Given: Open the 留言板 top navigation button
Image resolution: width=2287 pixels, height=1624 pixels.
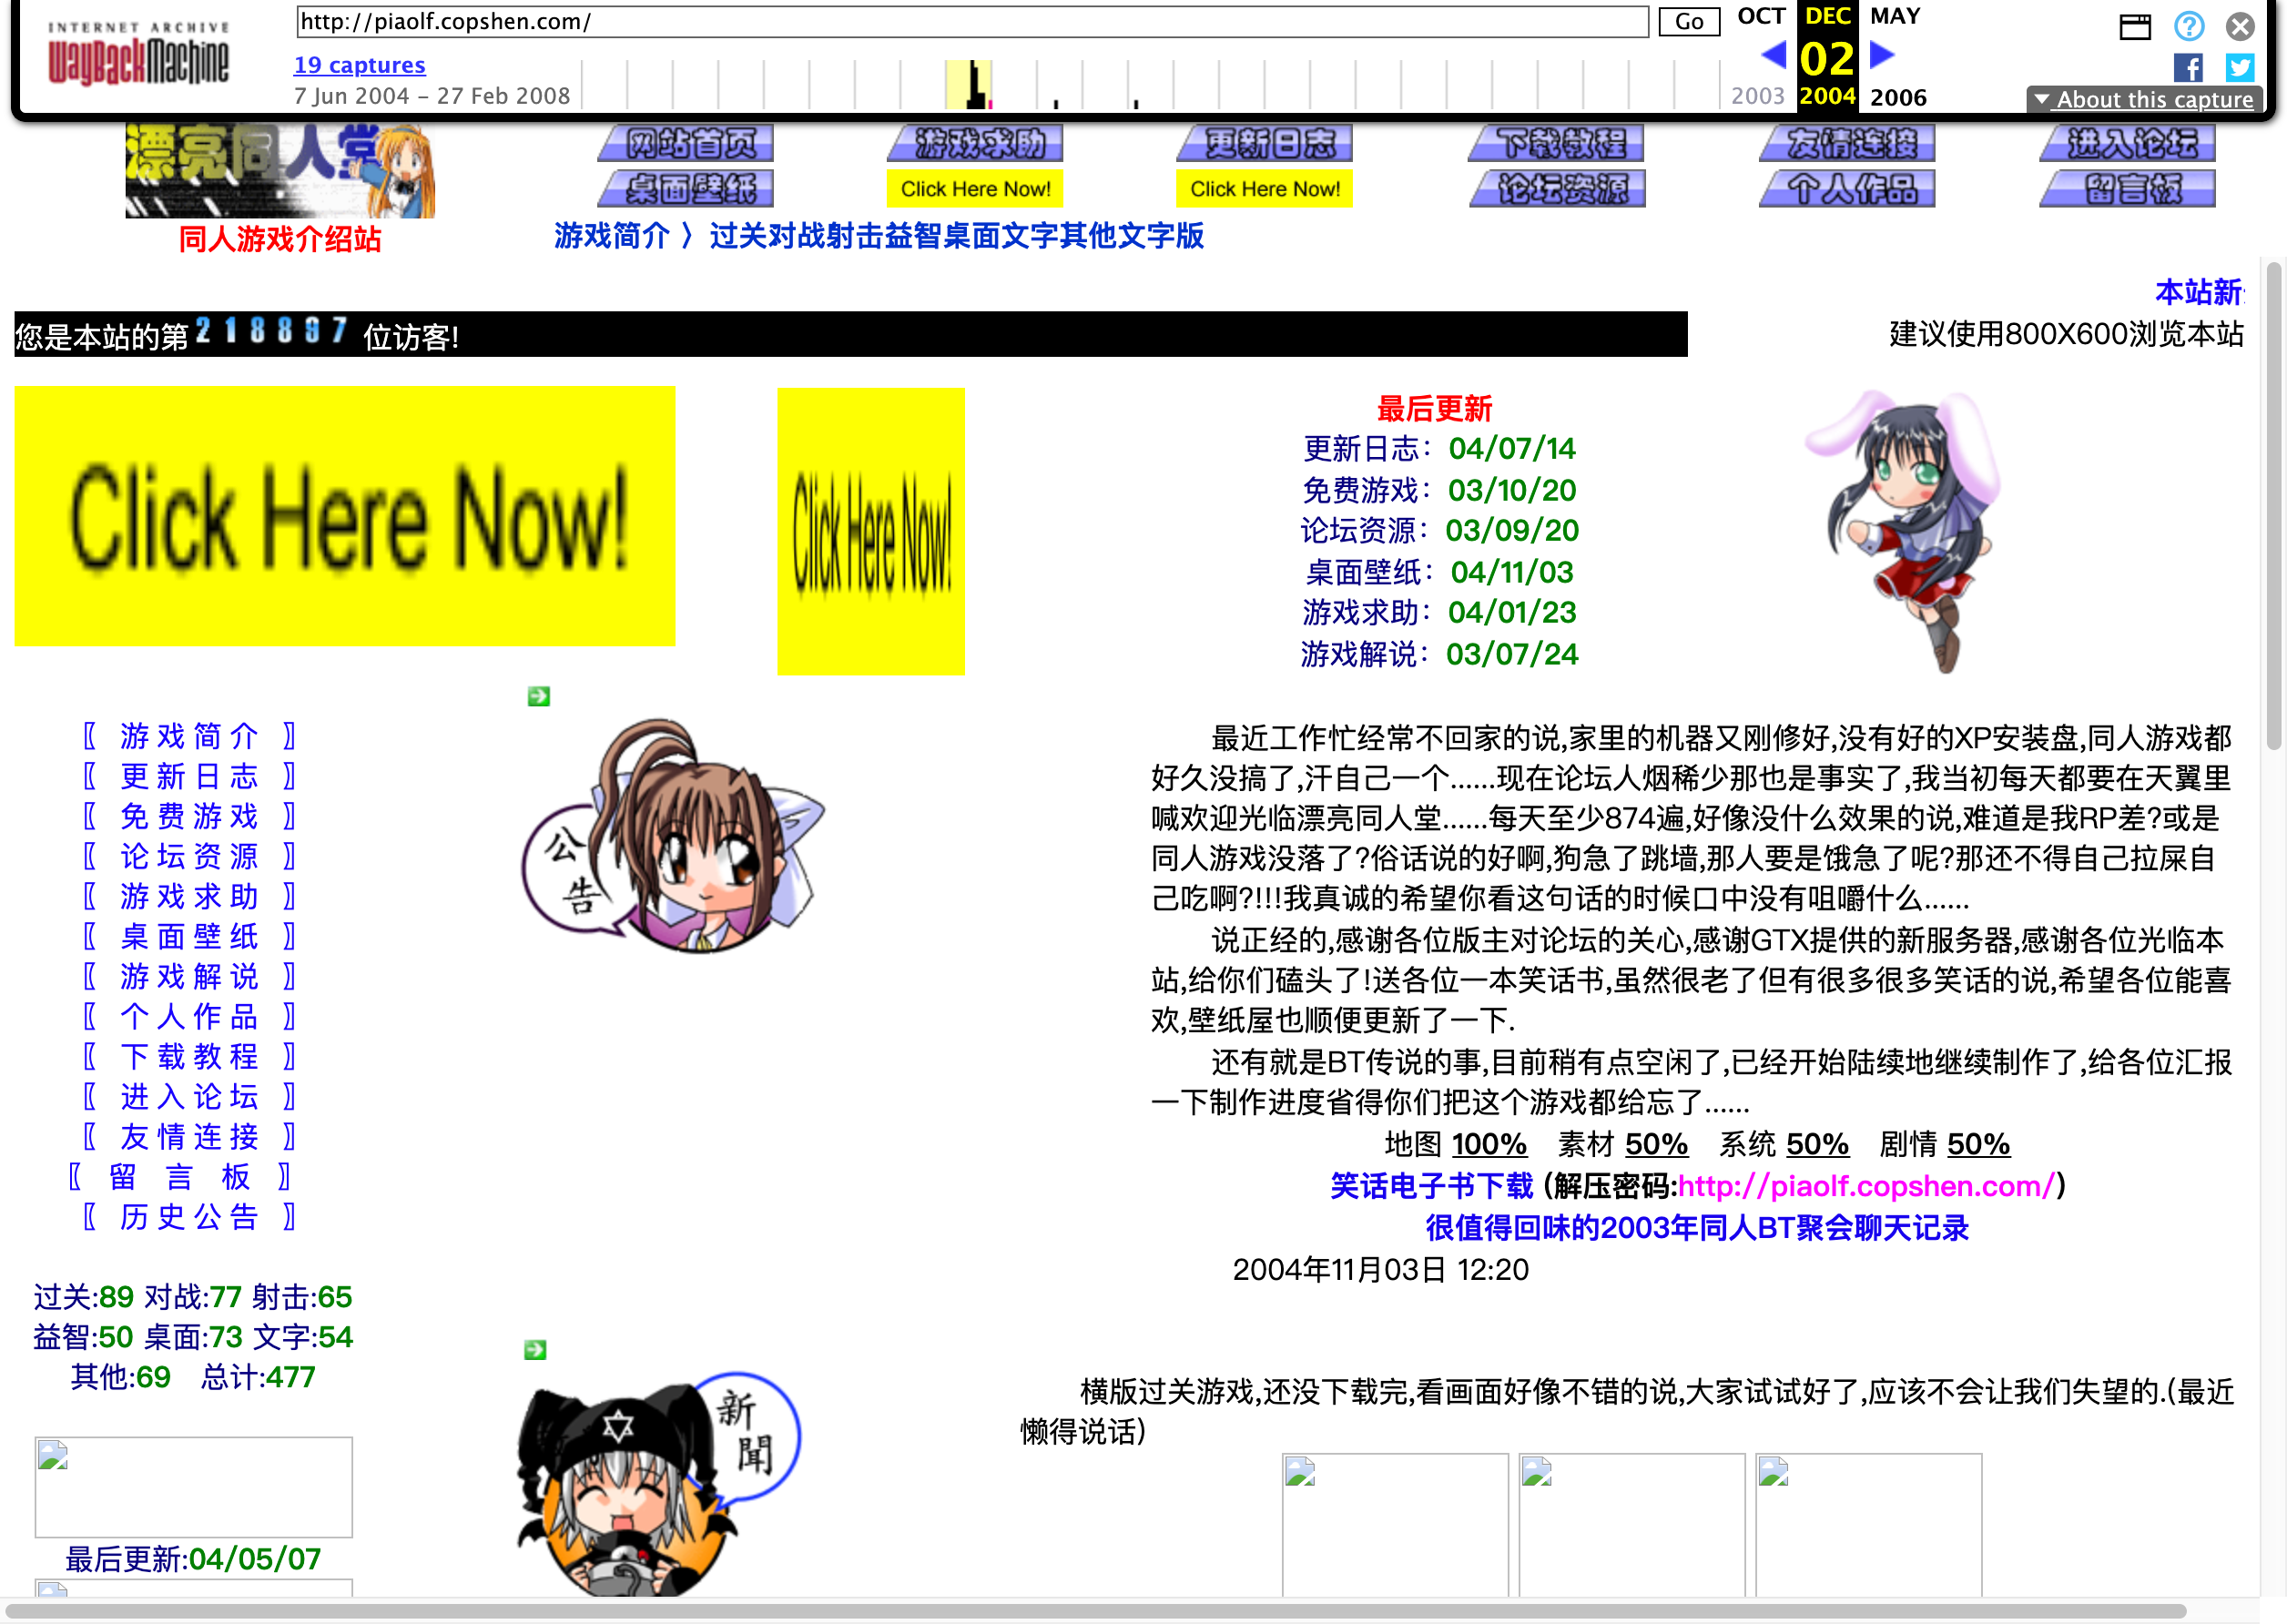Looking at the screenshot, I should pyautogui.click(x=2128, y=189).
